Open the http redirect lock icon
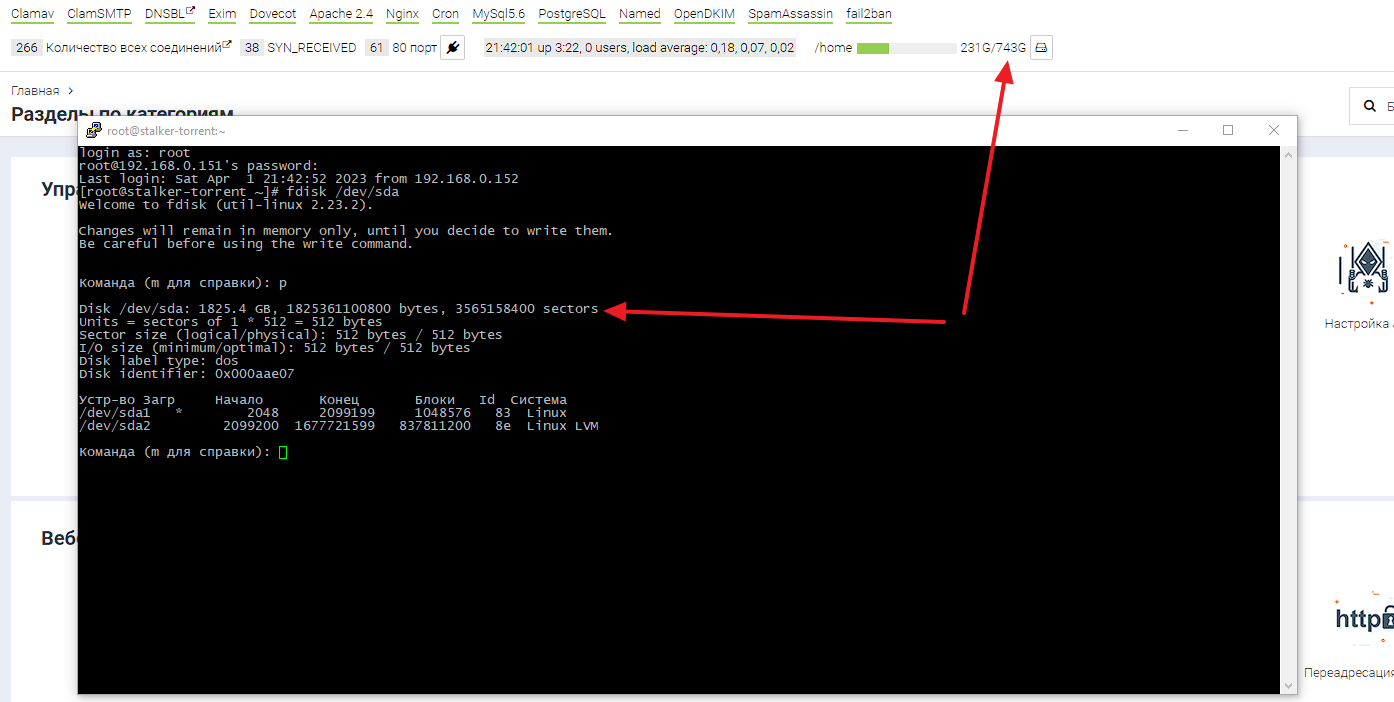This screenshot has width=1394, height=702. (1364, 618)
